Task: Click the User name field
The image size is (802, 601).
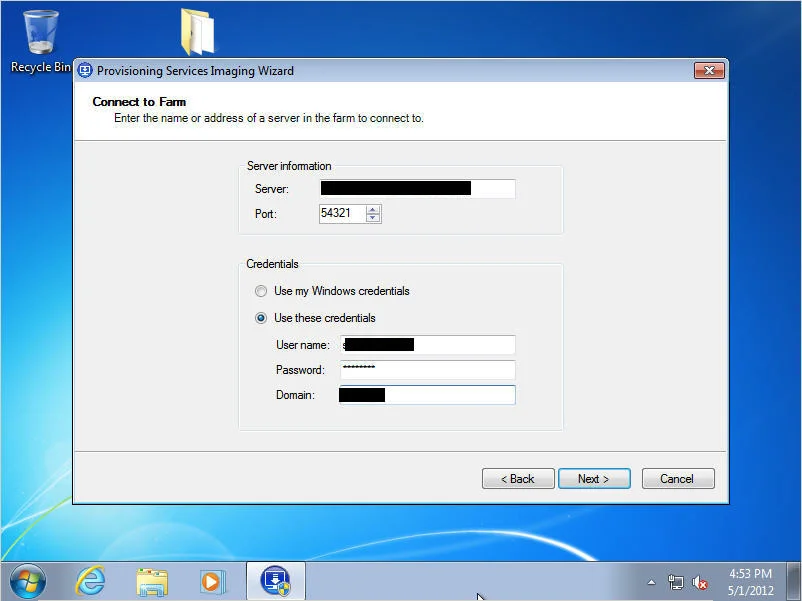Action: pos(428,345)
